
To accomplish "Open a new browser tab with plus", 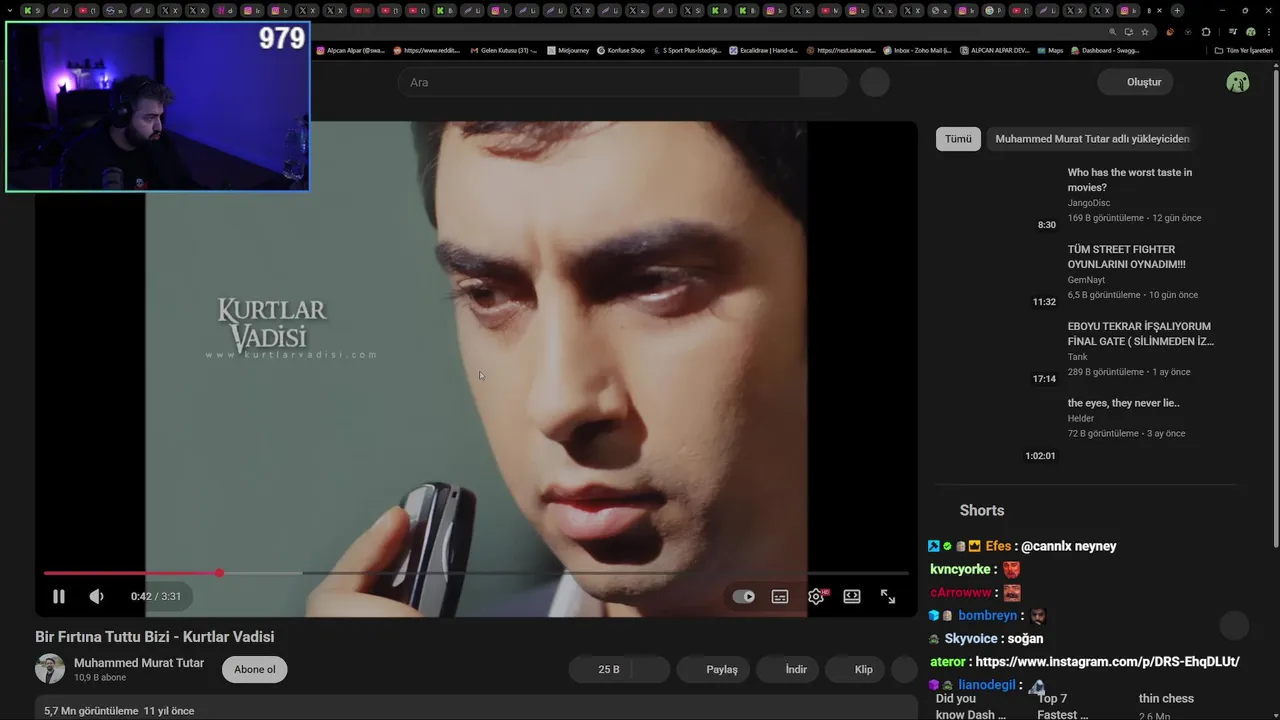I will click(1177, 11).
